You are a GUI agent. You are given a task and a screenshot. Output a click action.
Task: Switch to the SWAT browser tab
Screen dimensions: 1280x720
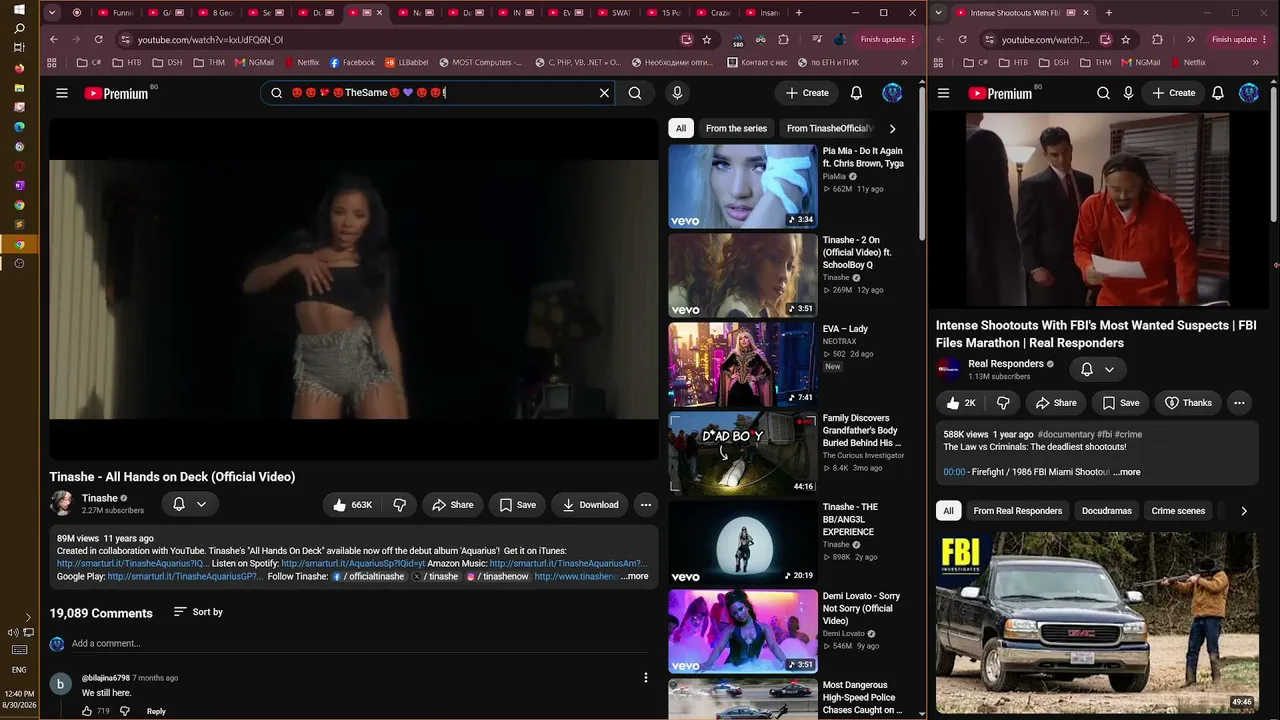click(x=621, y=13)
